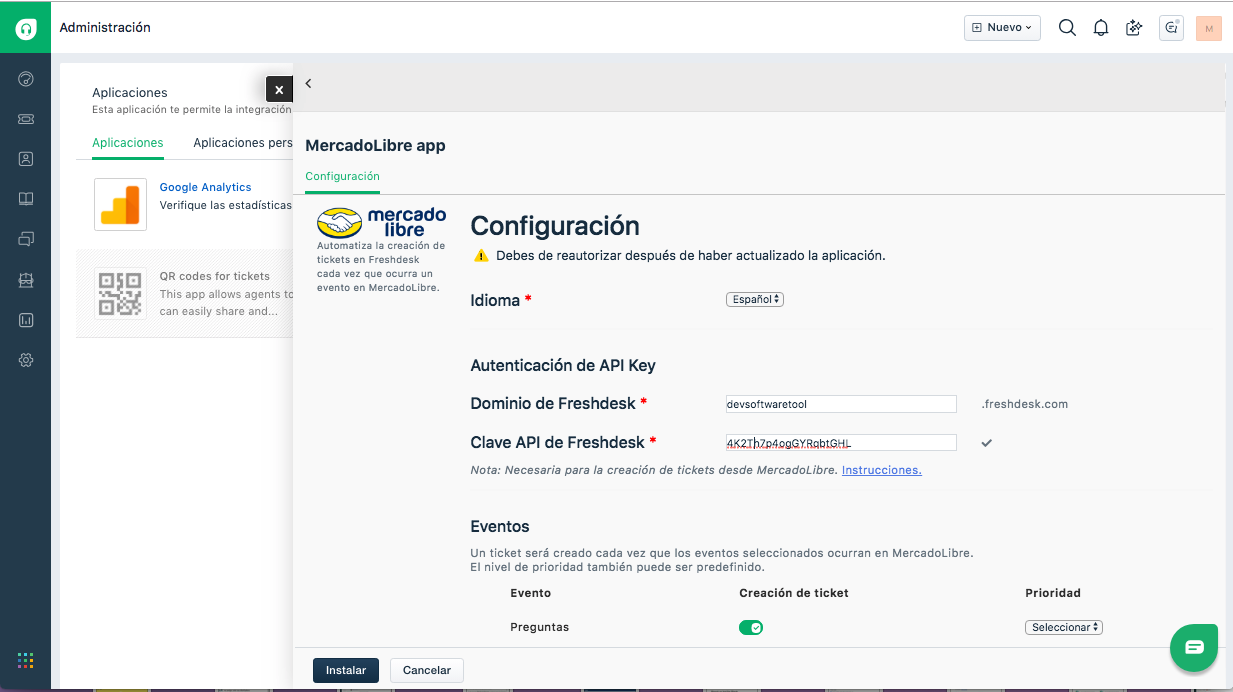The height and width of the screenshot is (692, 1233).
Task: Click the Instalar button
Action: pyautogui.click(x=346, y=670)
